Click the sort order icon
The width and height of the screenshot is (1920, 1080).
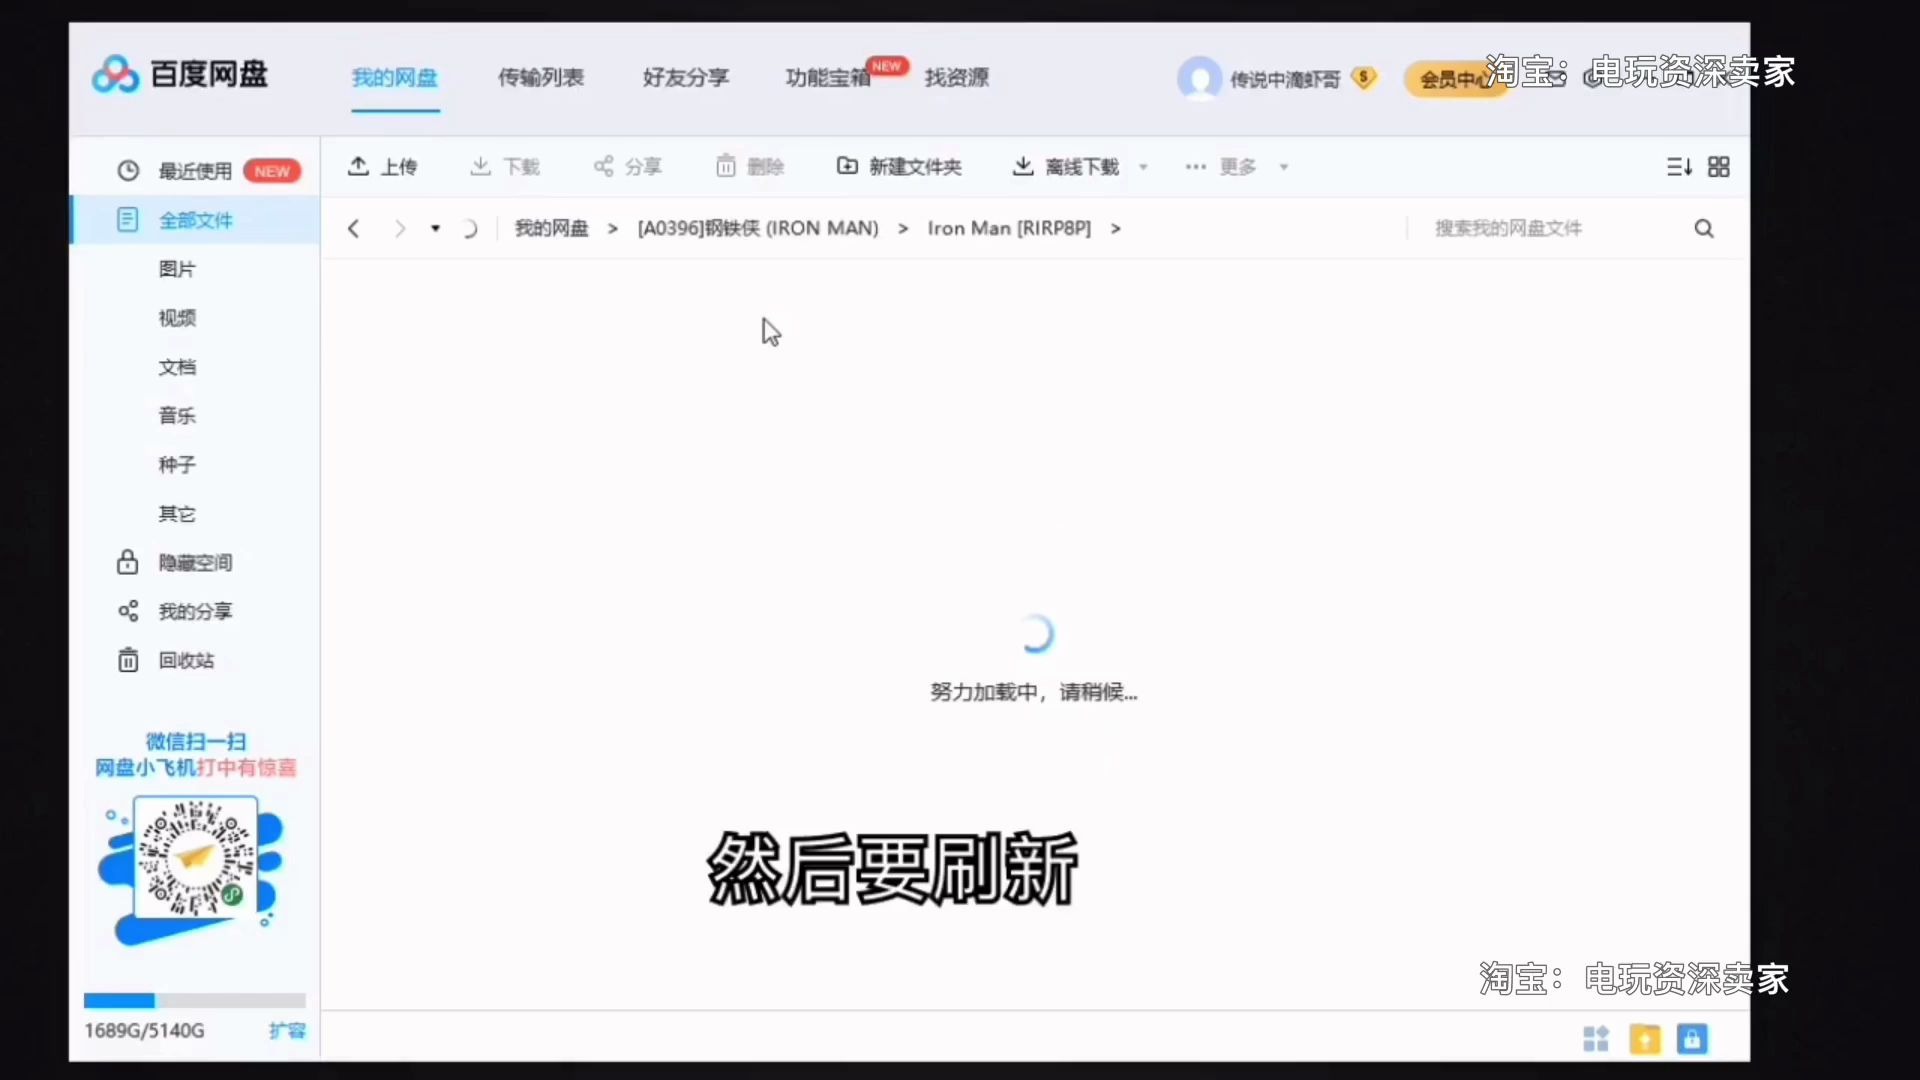tap(1679, 167)
